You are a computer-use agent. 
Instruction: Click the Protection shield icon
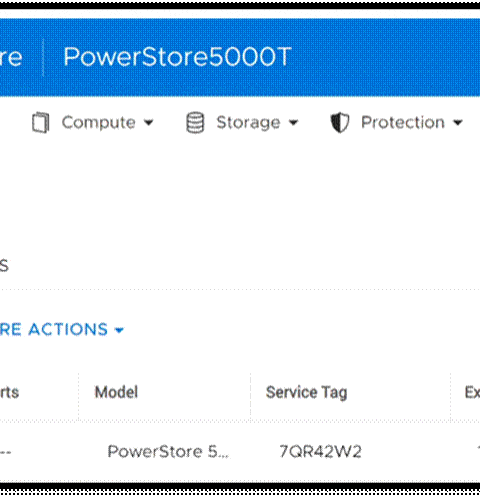[340, 123]
